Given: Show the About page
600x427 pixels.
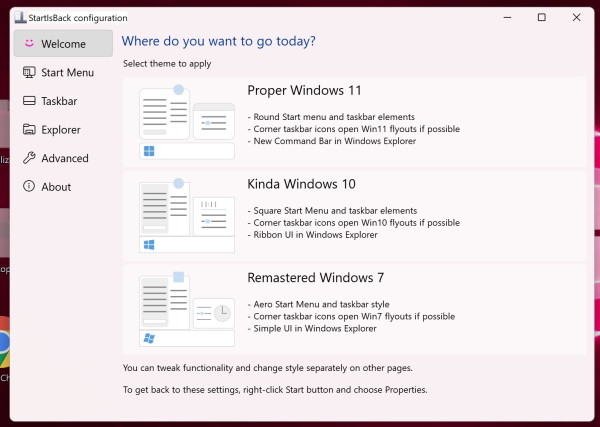Looking at the screenshot, I should click(x=56, y=187).
